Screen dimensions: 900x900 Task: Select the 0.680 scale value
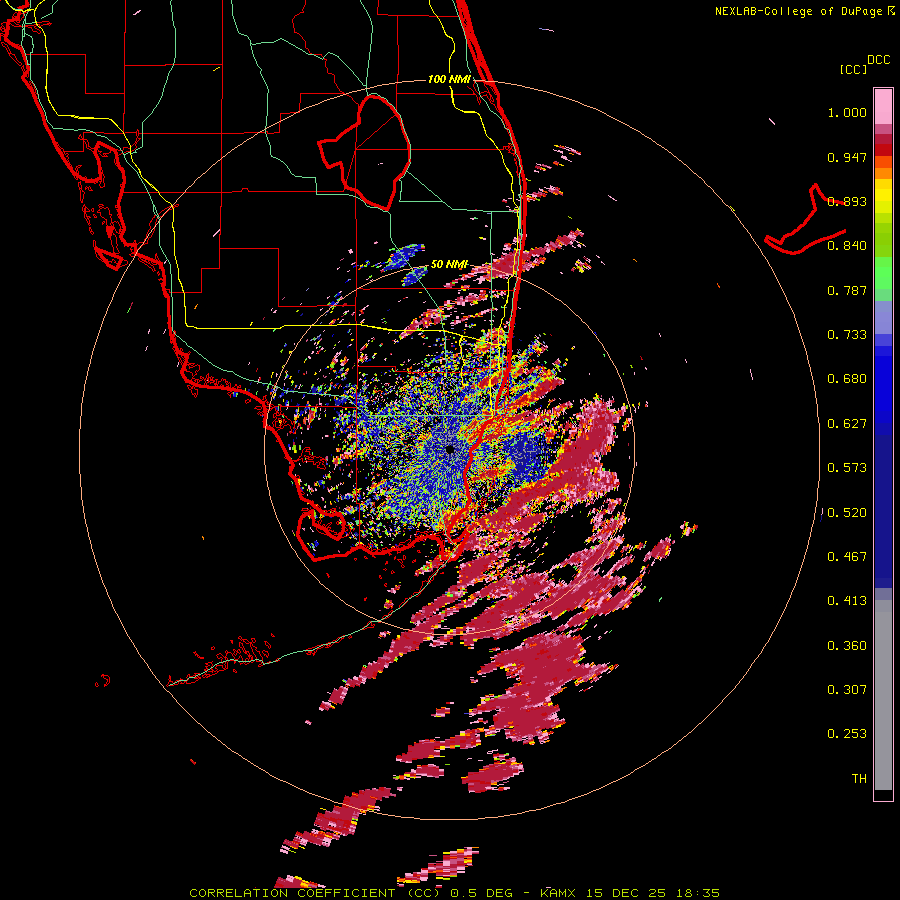(x=847, y=379)
